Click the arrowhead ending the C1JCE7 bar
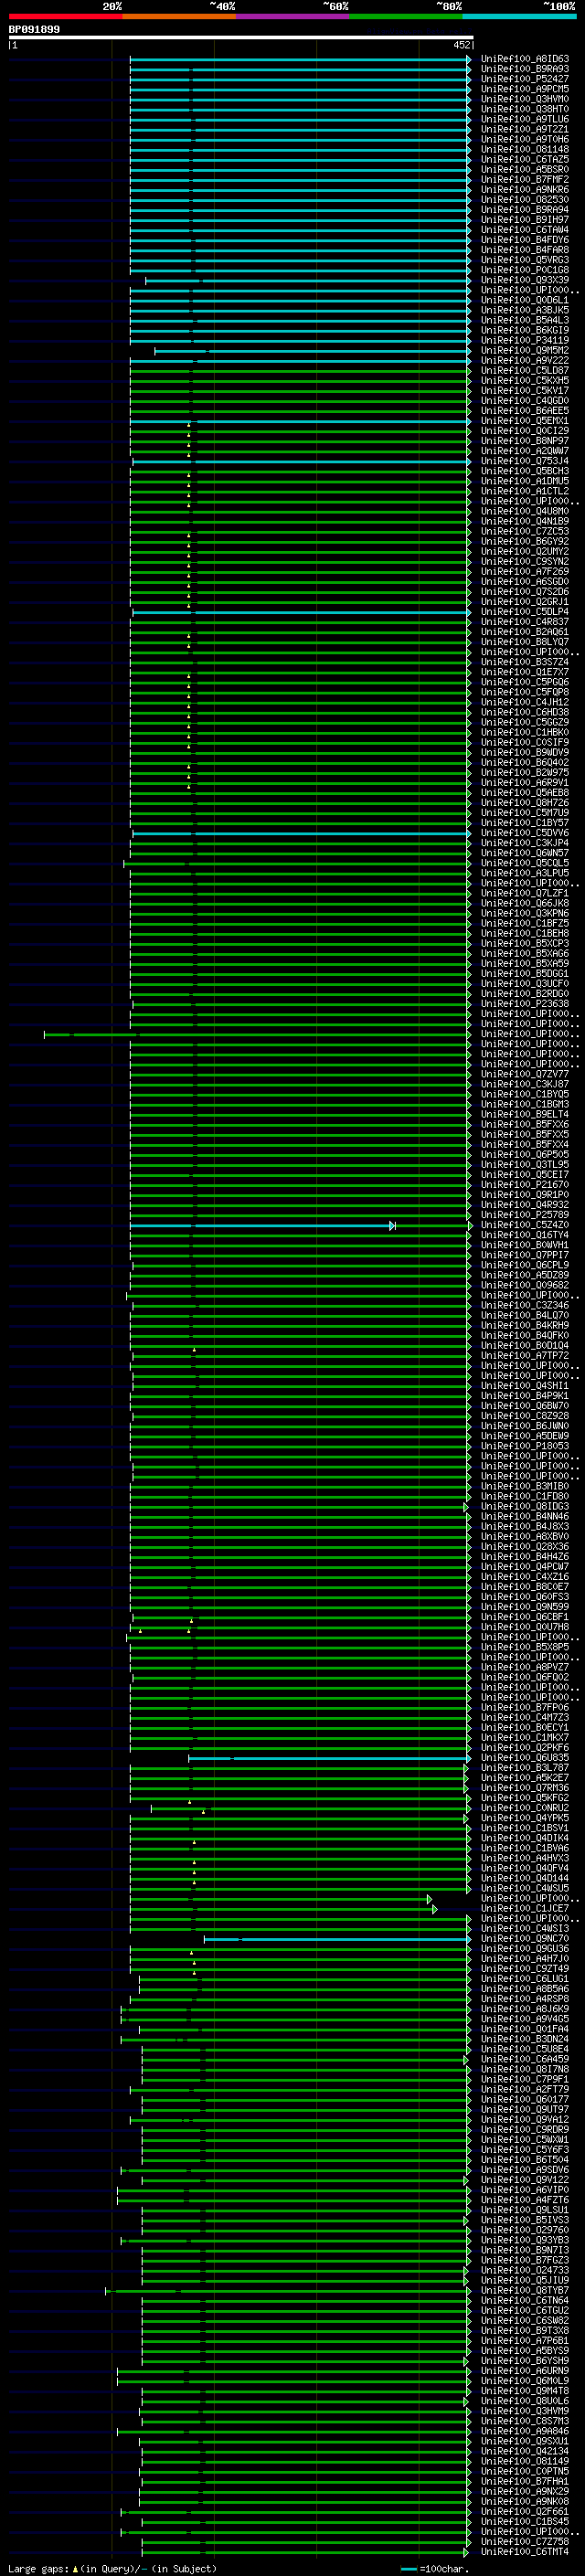Image resolution: width=585 pixels, height=2576 pixels. [434, 1910]
